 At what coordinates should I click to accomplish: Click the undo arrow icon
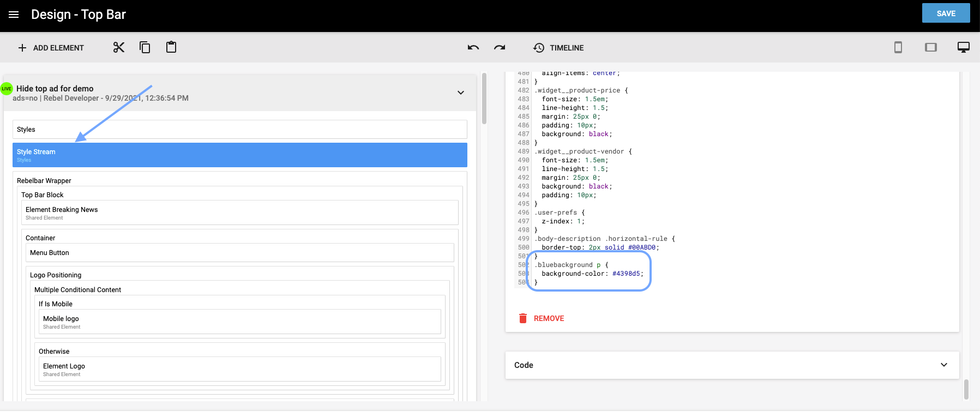tap(473, 48)
